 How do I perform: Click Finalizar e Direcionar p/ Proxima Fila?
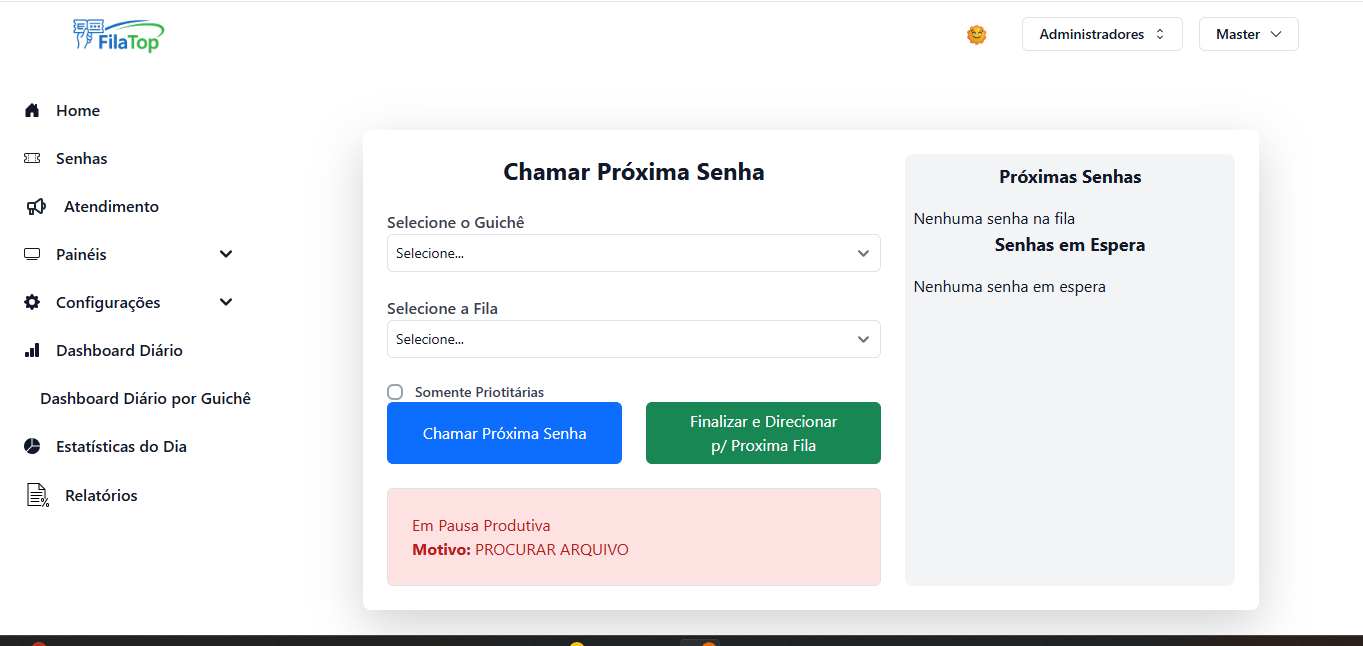click(x=763, y=433)
